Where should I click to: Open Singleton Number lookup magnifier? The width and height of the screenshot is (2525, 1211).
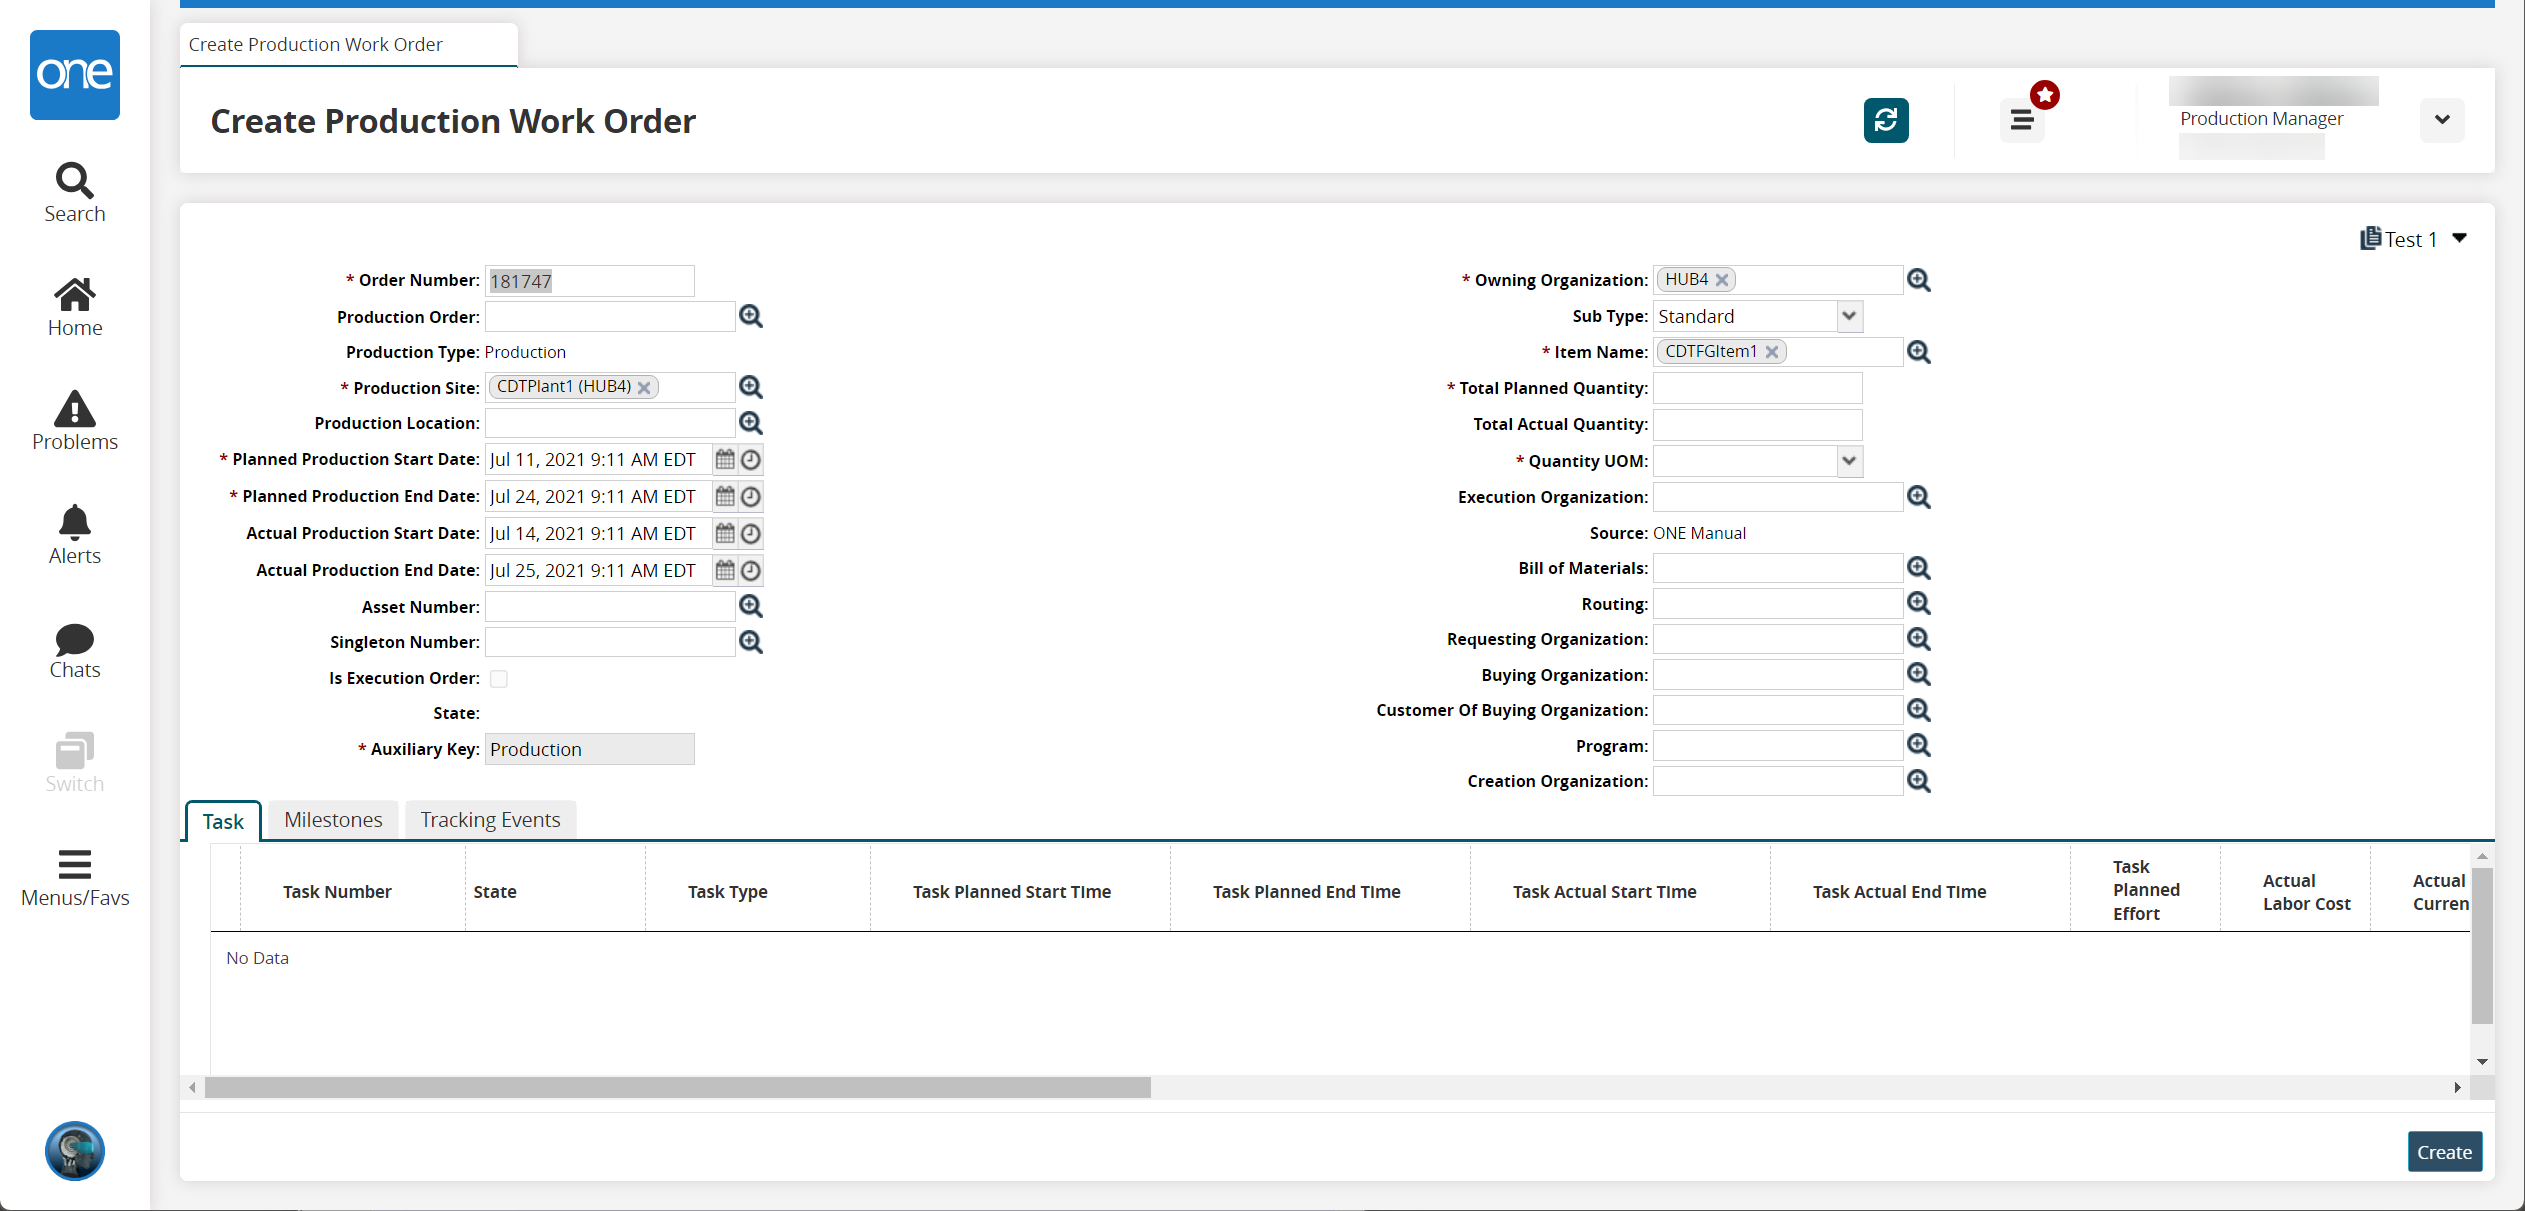click(x=751, y=642)
